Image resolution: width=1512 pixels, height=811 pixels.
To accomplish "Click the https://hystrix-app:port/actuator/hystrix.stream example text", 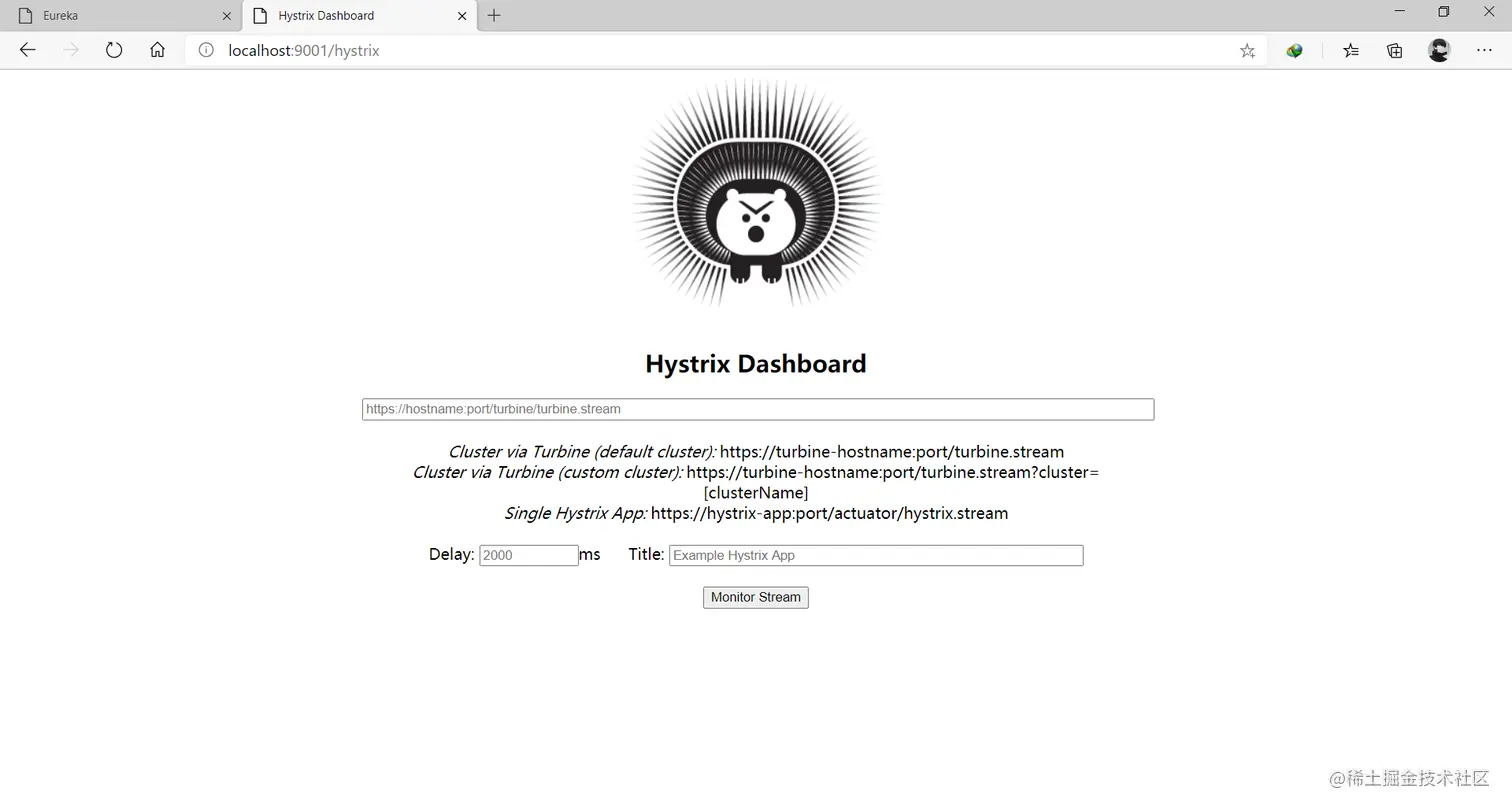I will click(829, 513).
